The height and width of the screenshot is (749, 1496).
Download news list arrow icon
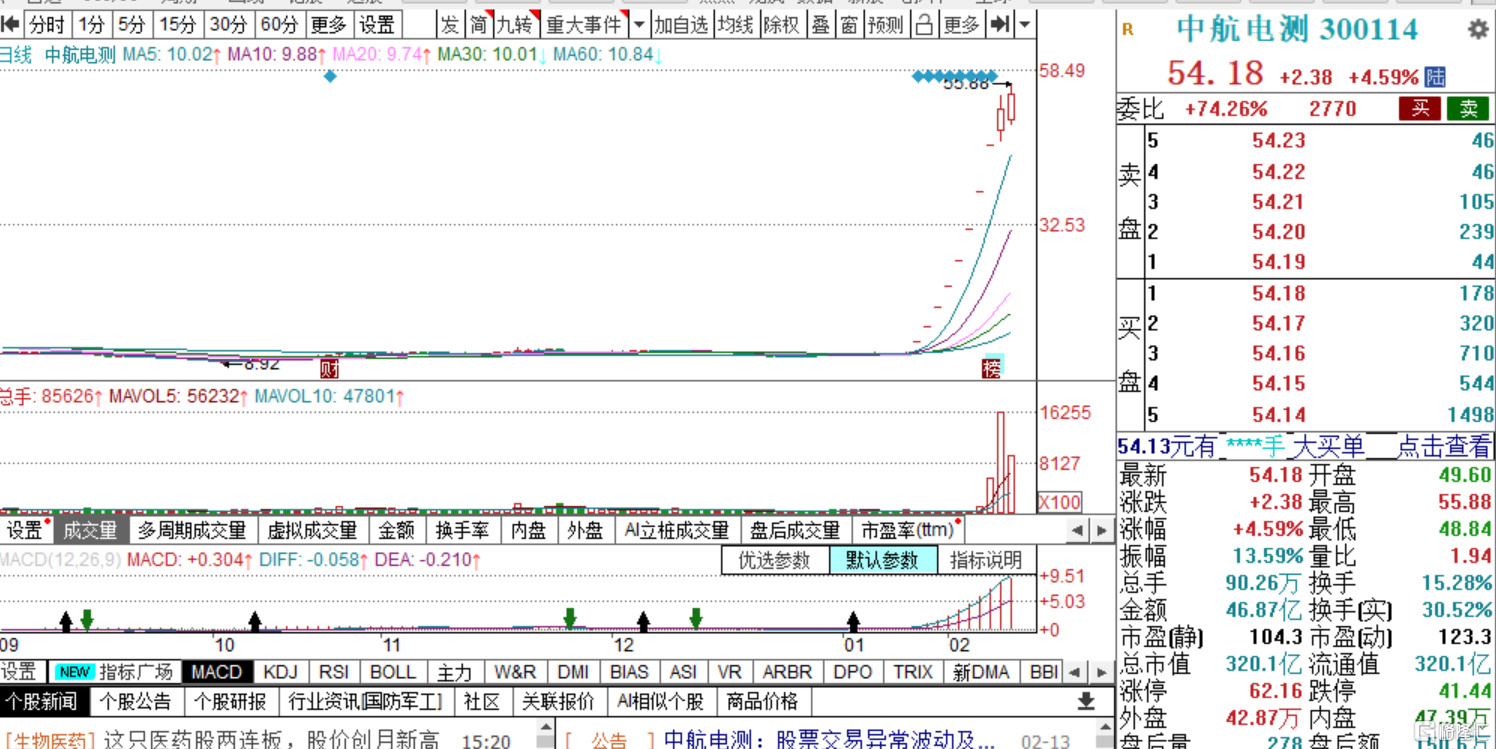tap(1087, 702)
